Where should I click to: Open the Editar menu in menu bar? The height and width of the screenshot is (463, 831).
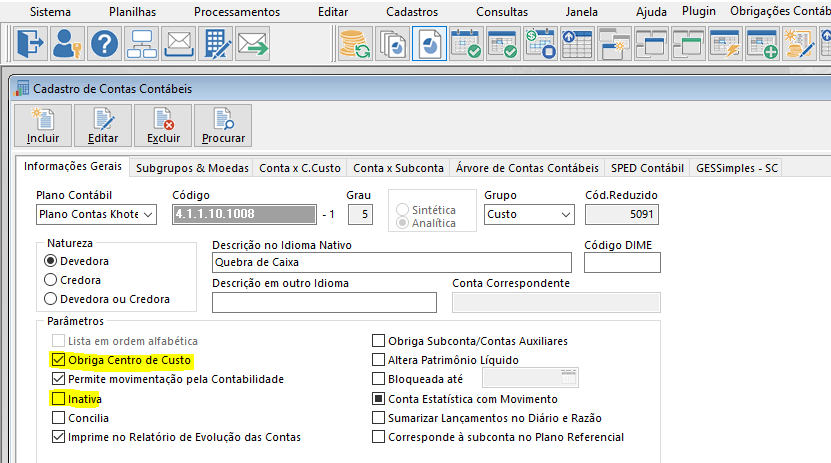click(x=333, y=12)
